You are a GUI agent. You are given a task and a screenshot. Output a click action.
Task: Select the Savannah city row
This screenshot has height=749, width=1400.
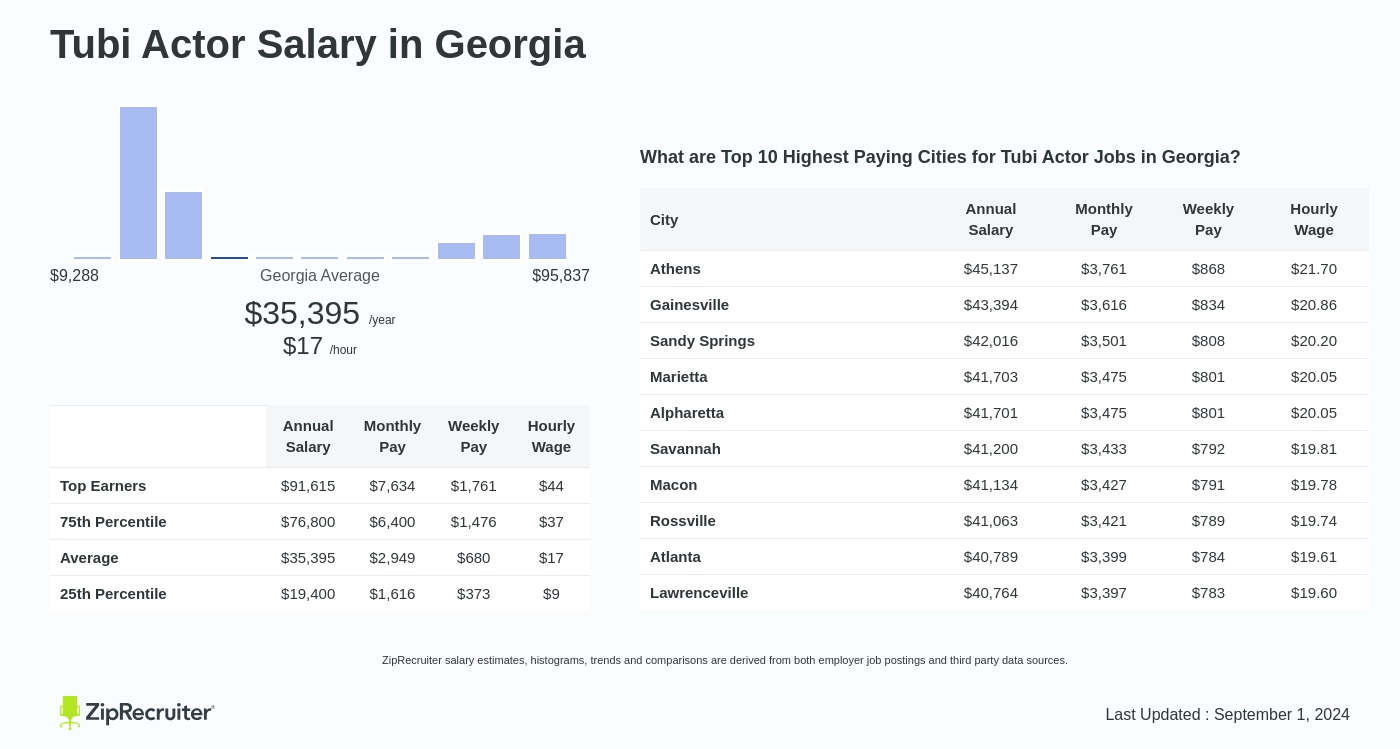1005,448
